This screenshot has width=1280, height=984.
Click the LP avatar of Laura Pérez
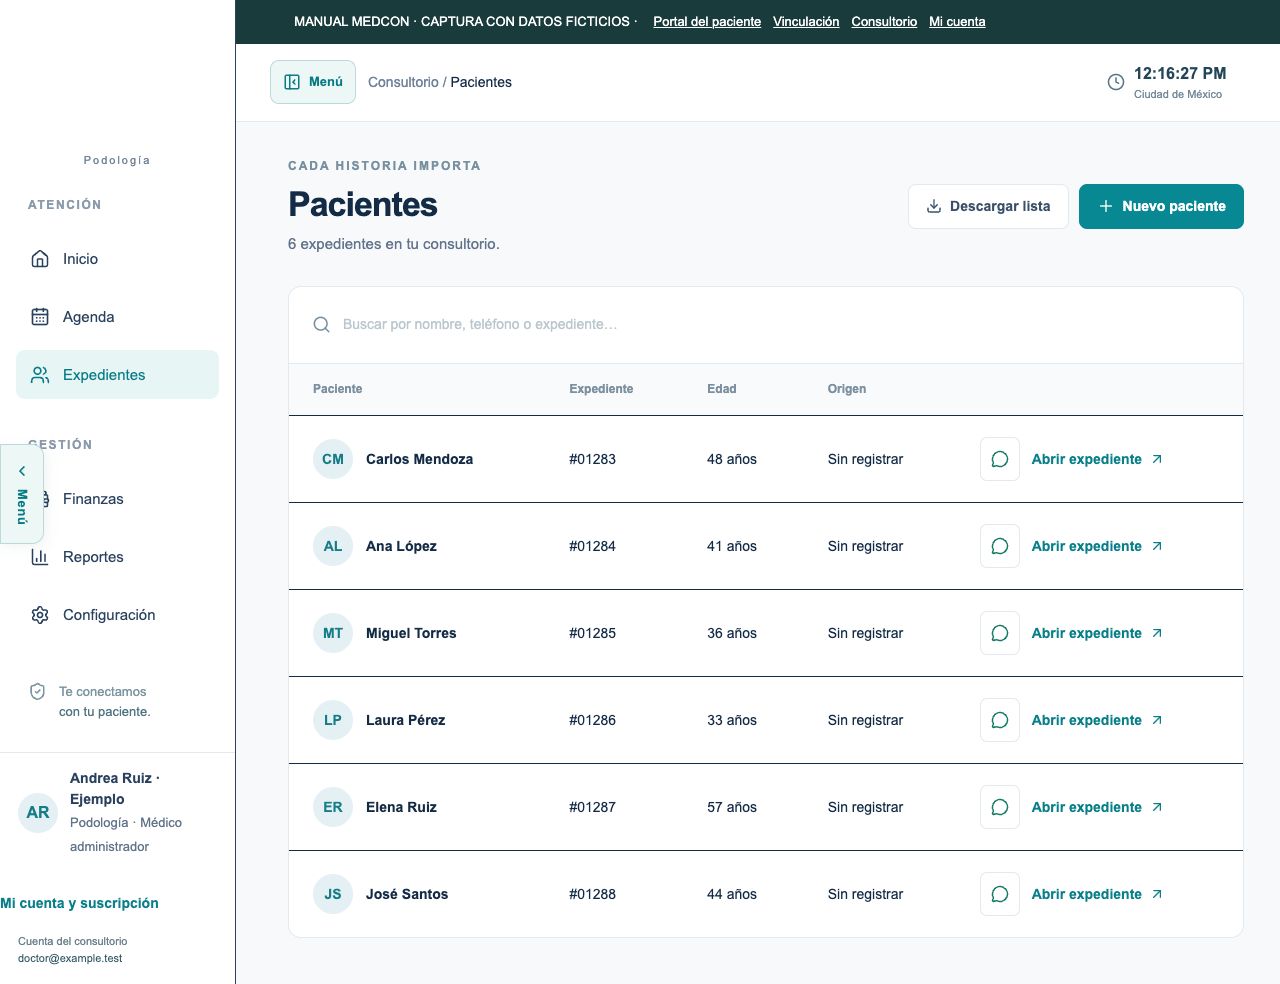tap(333, 720)
